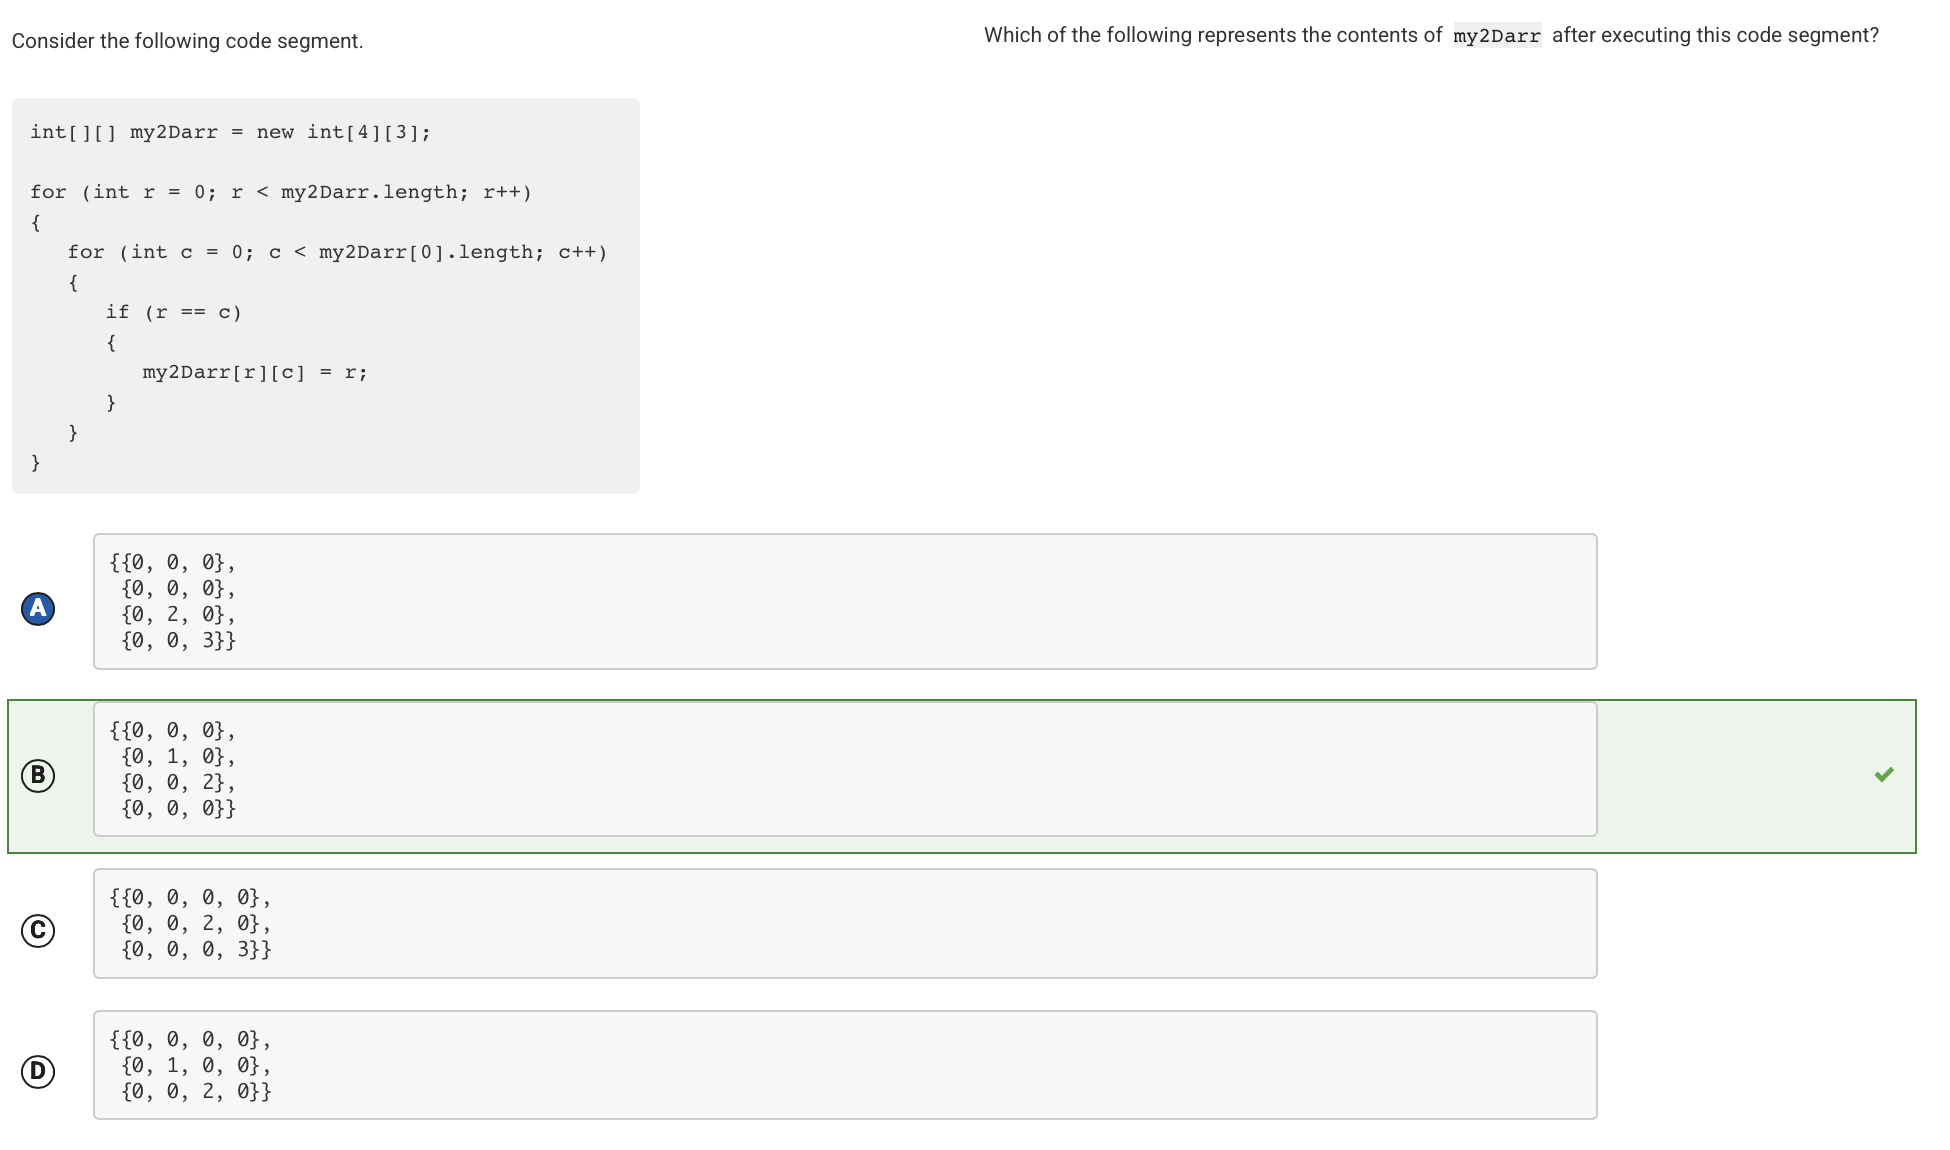This screenshot has width=1950, height=1150.
Task: Choose option D as your answer
Action: [x=845, y=1065]
